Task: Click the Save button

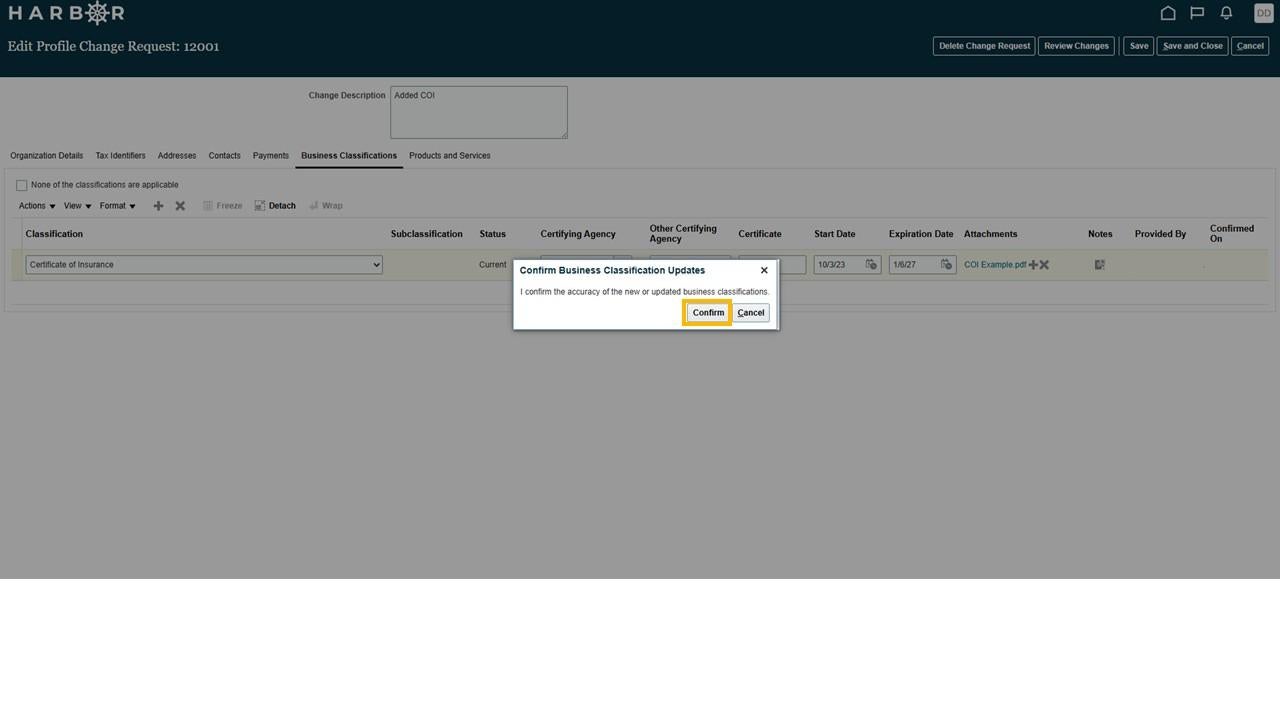Action: point(1139,46)
